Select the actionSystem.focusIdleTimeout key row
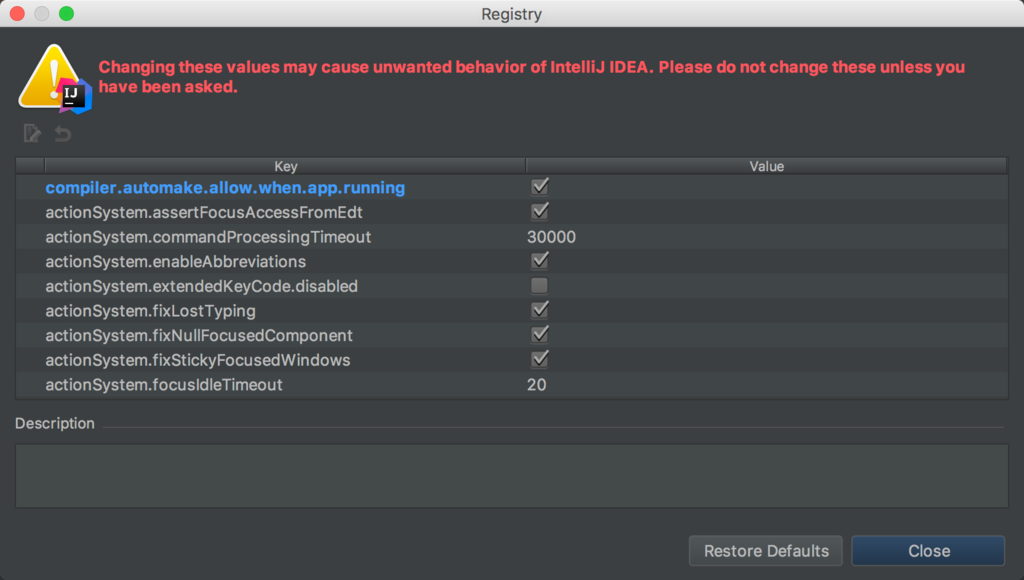The height and width of the screenshot is (580, 1024). click(x=164, y=384)
